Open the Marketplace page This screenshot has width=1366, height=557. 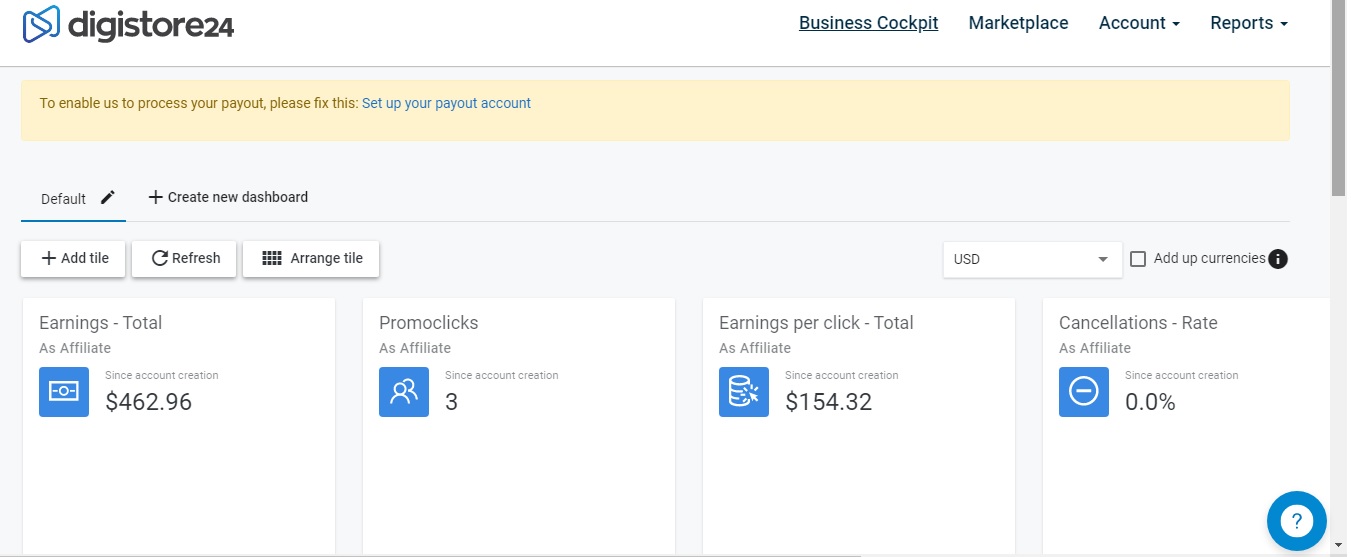(1018, 23)
